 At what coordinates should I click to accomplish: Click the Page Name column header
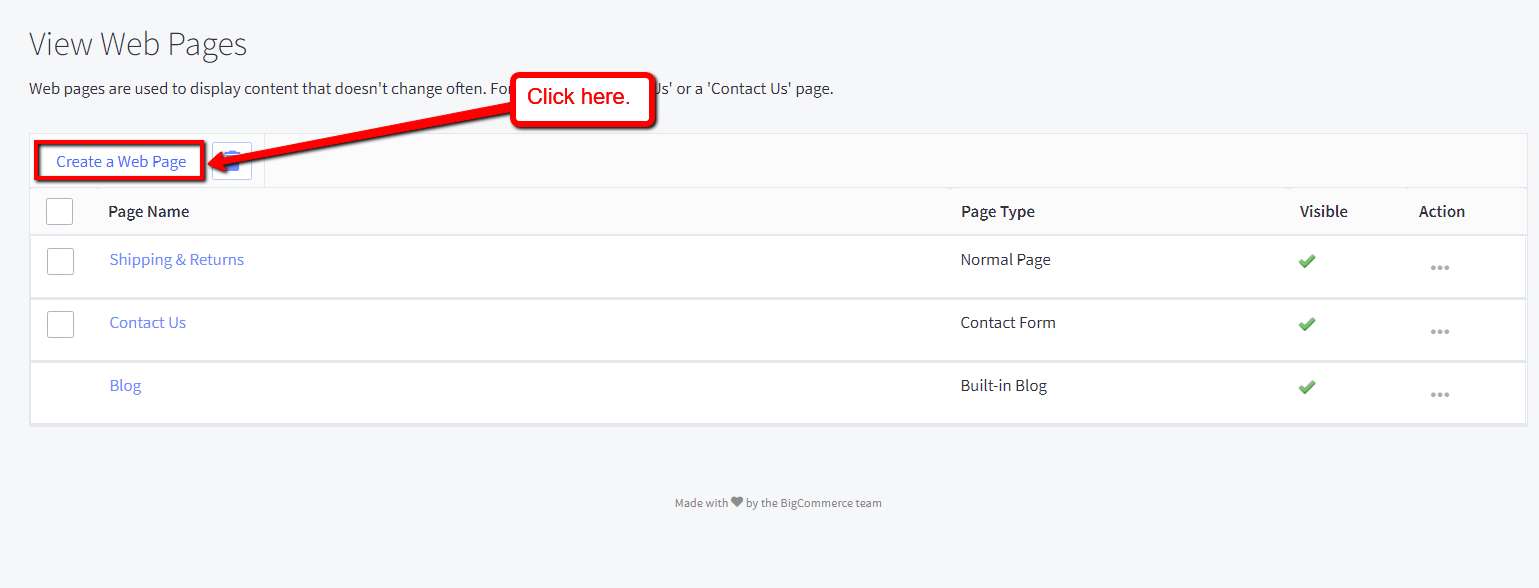click(x=147, y=211)
